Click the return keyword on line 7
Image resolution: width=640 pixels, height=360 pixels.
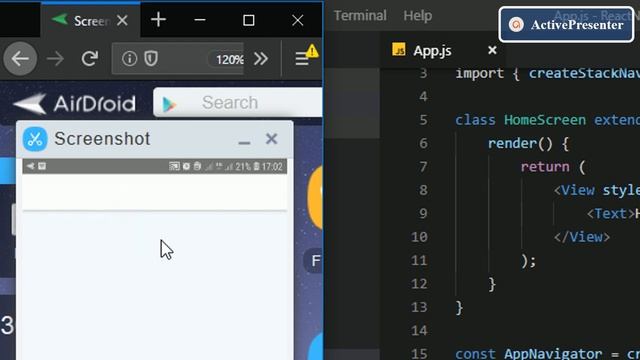545,167
